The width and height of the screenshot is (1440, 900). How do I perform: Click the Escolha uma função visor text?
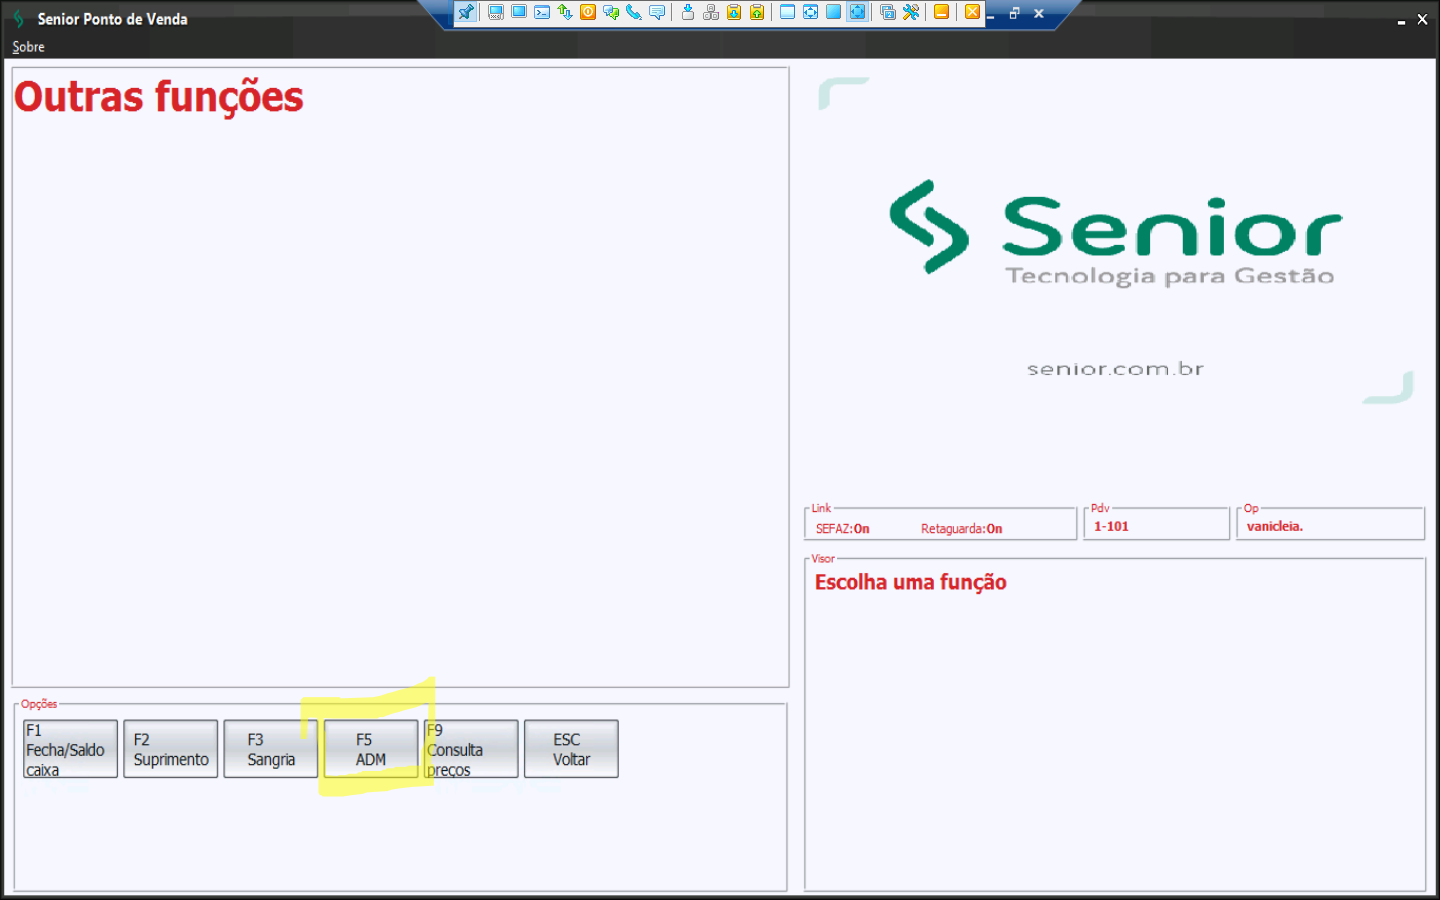coord(910,582)
